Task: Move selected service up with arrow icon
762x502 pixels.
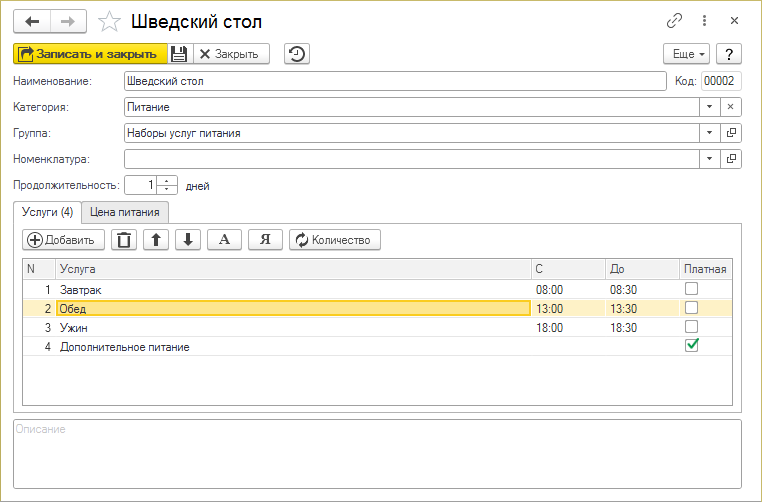Action: (156, 240)
